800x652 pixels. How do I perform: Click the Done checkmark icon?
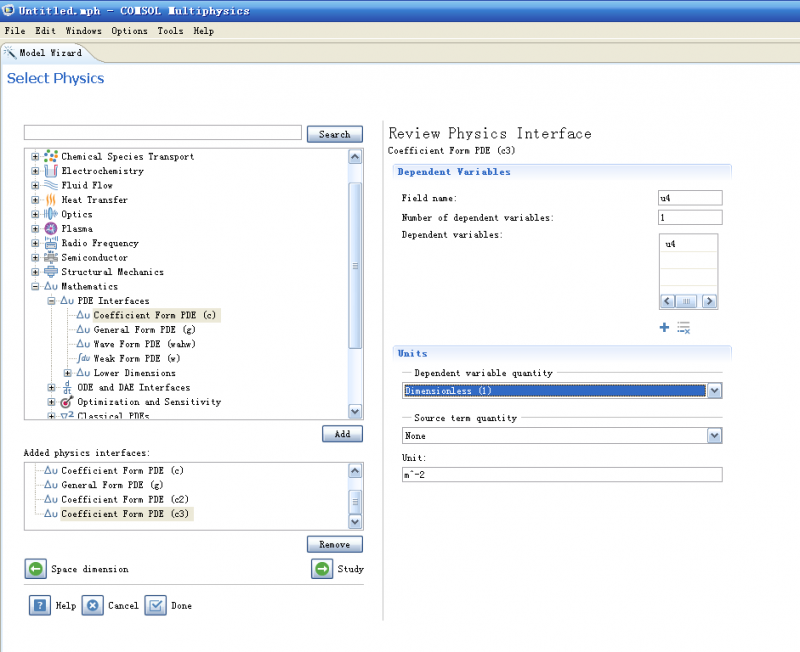pos(156,606)
